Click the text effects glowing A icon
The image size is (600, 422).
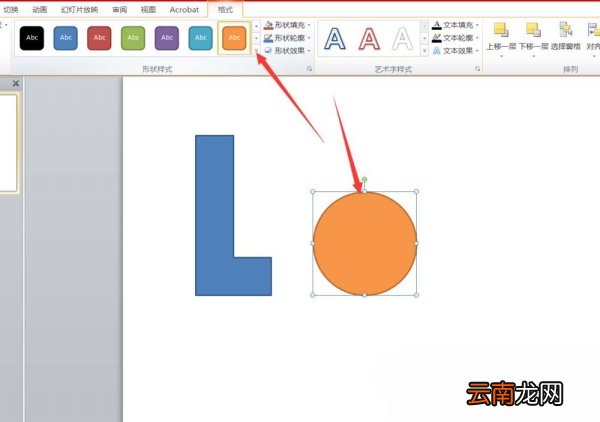(x=437, y=51)
